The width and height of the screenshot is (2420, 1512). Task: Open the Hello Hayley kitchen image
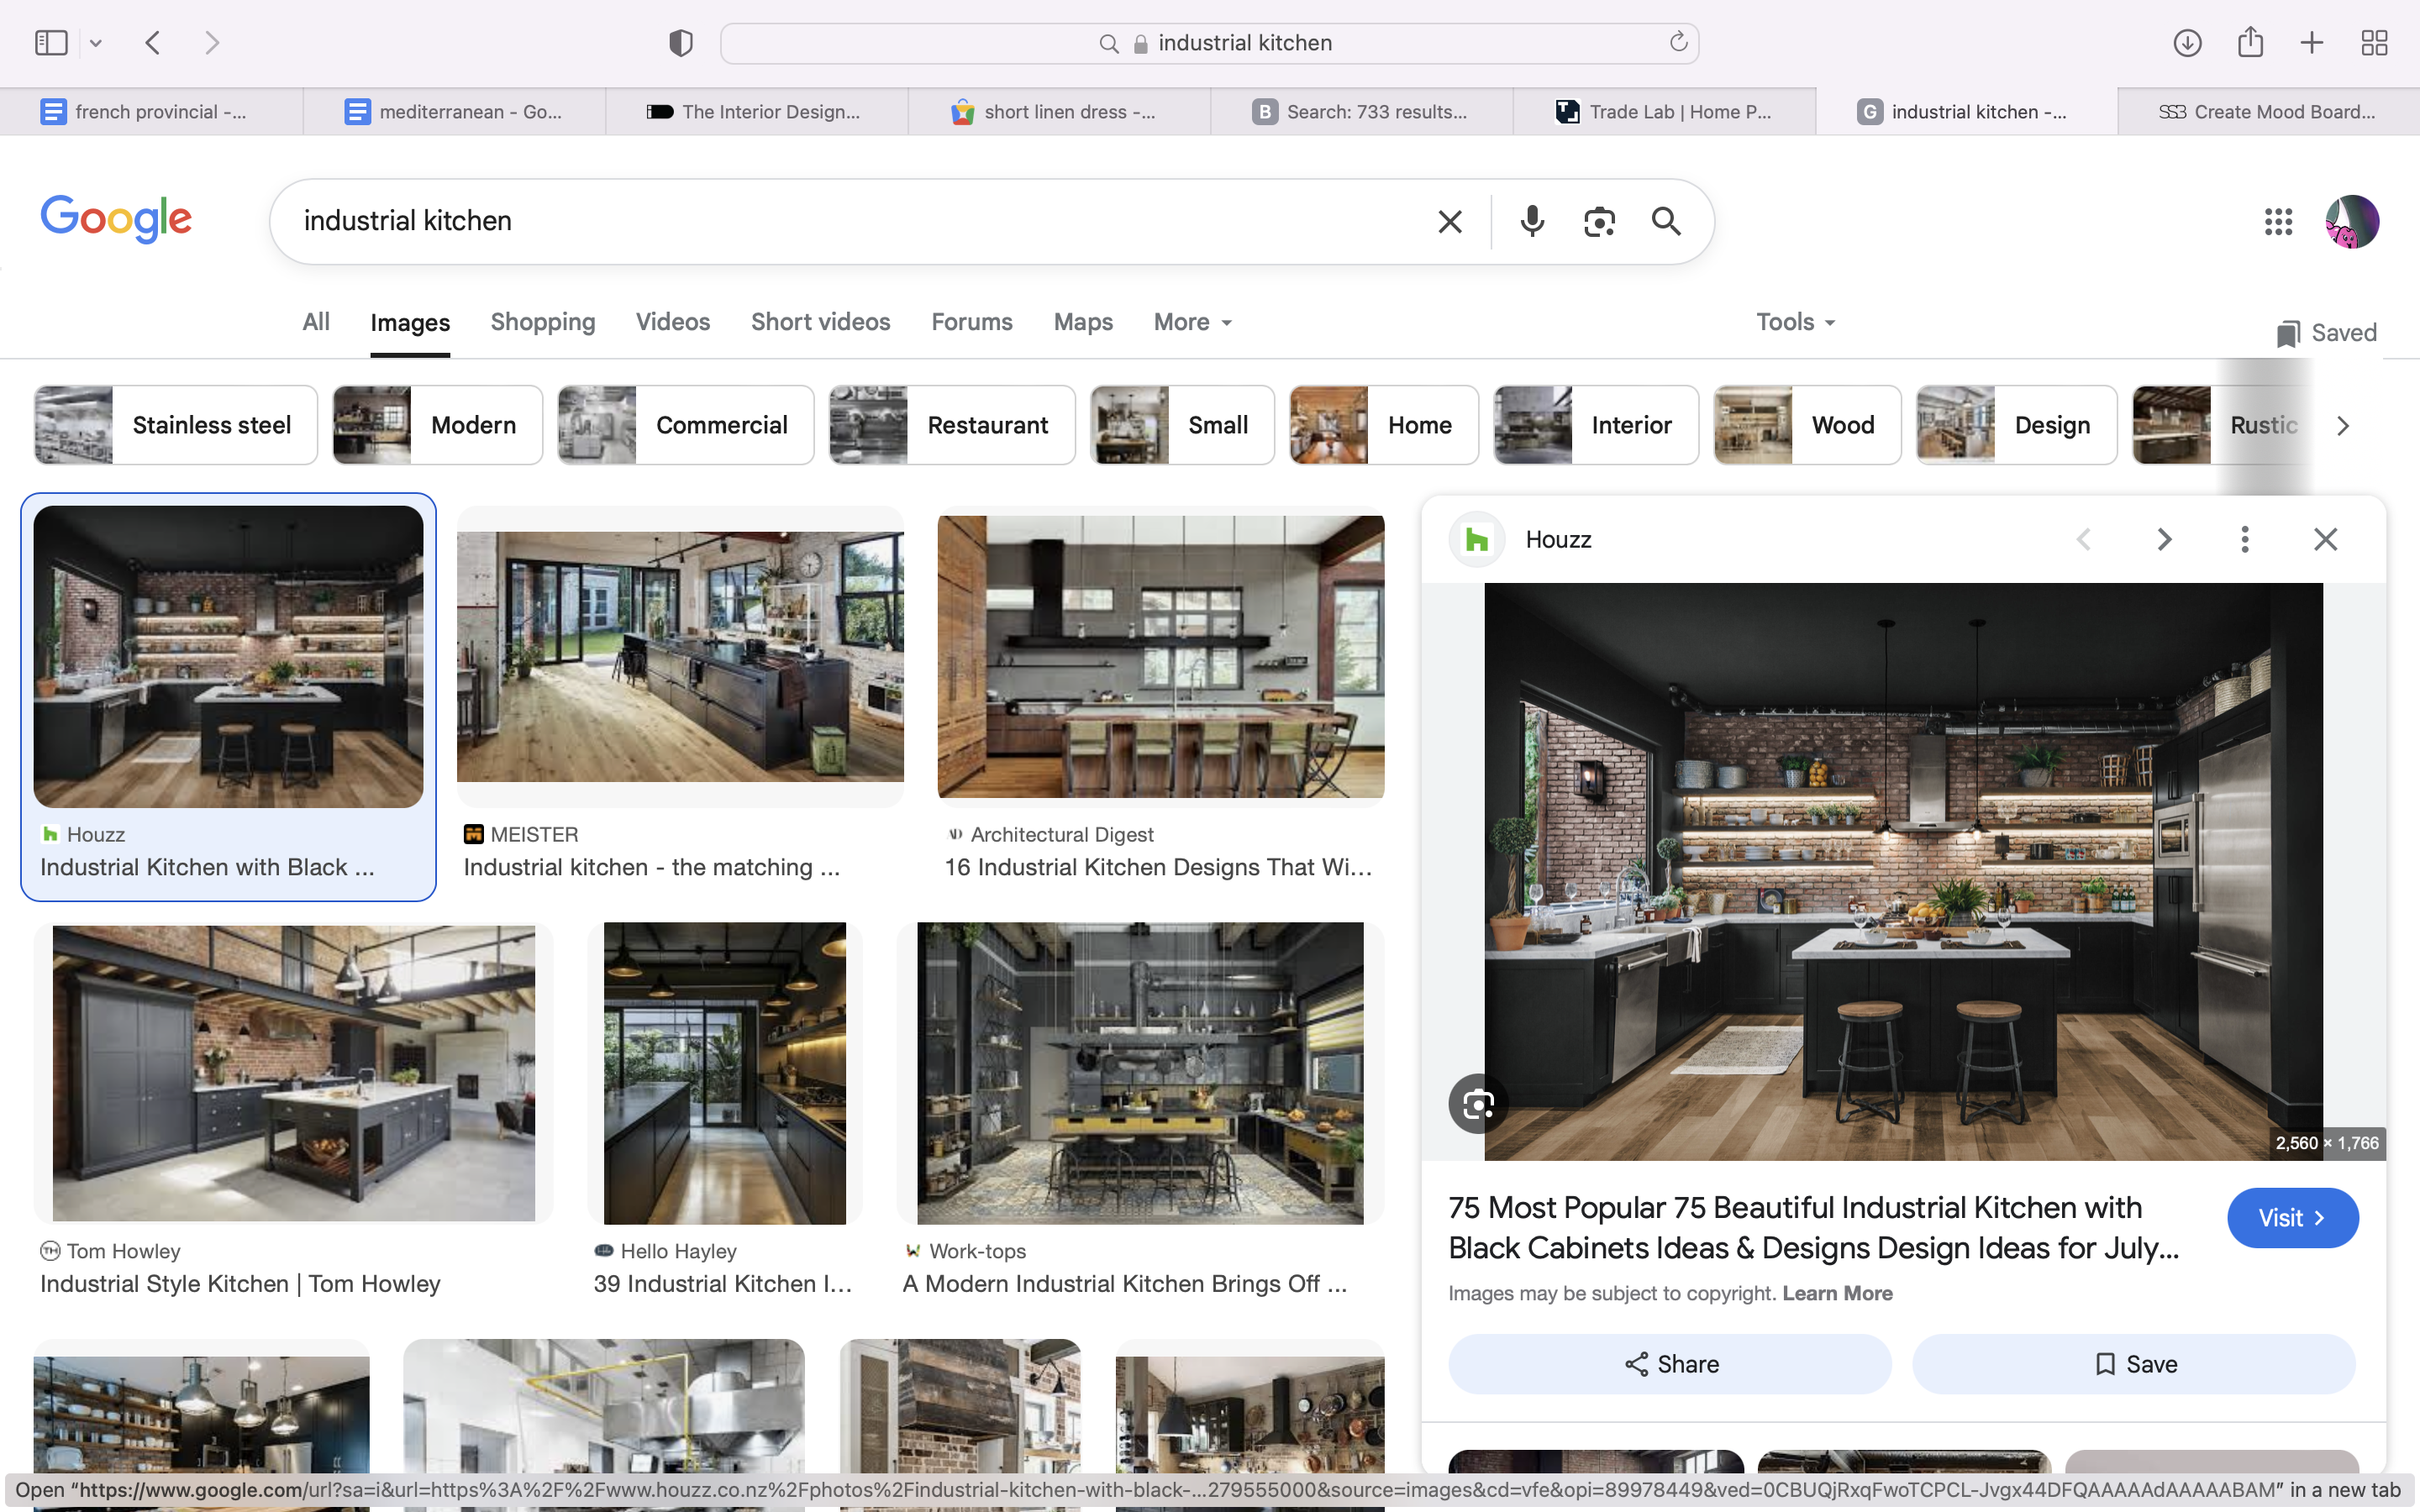click(x=725, y=1073)
